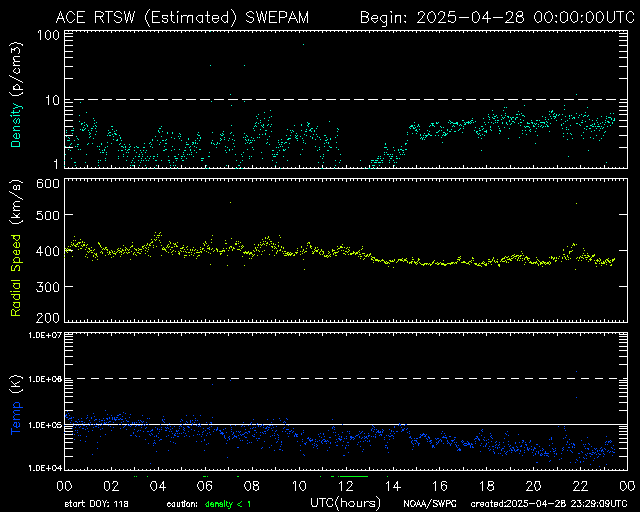This screenshot has width=640, height=512.
Task: Click the green 'density < 1' legend text
Action: pyautogui.click(x=228, y=504)
